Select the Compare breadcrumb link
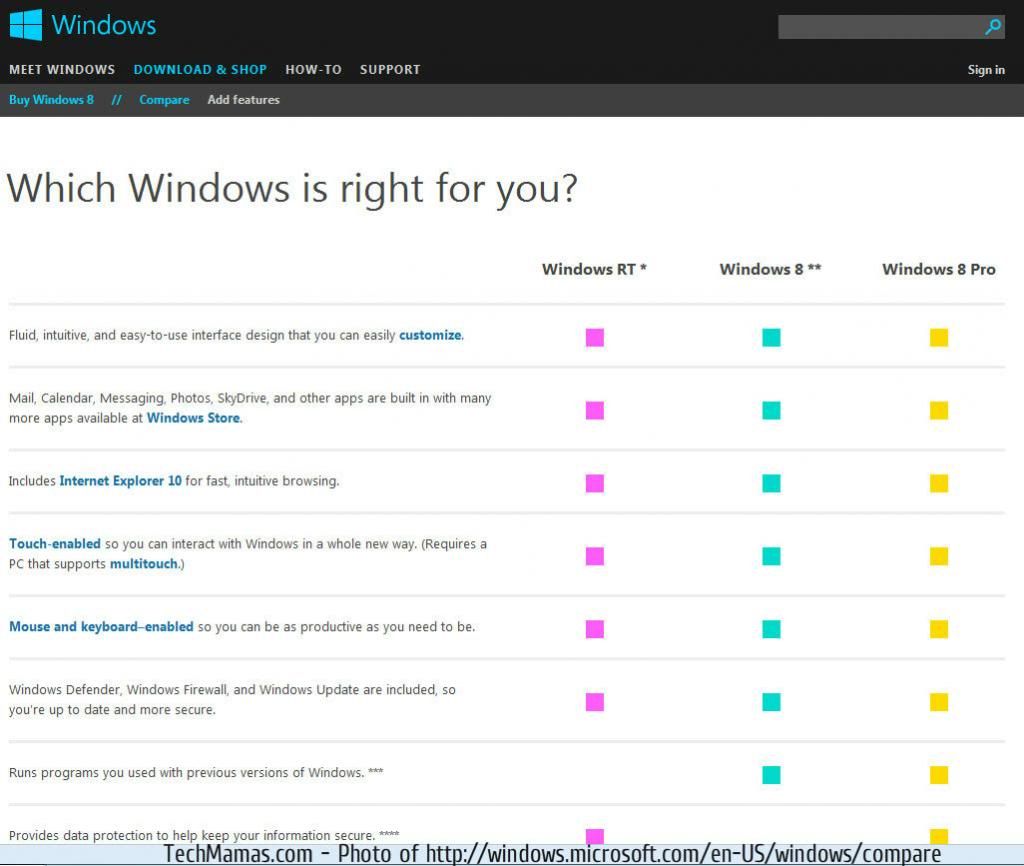This screenshot has height=866, width=1024. (164, 100)
